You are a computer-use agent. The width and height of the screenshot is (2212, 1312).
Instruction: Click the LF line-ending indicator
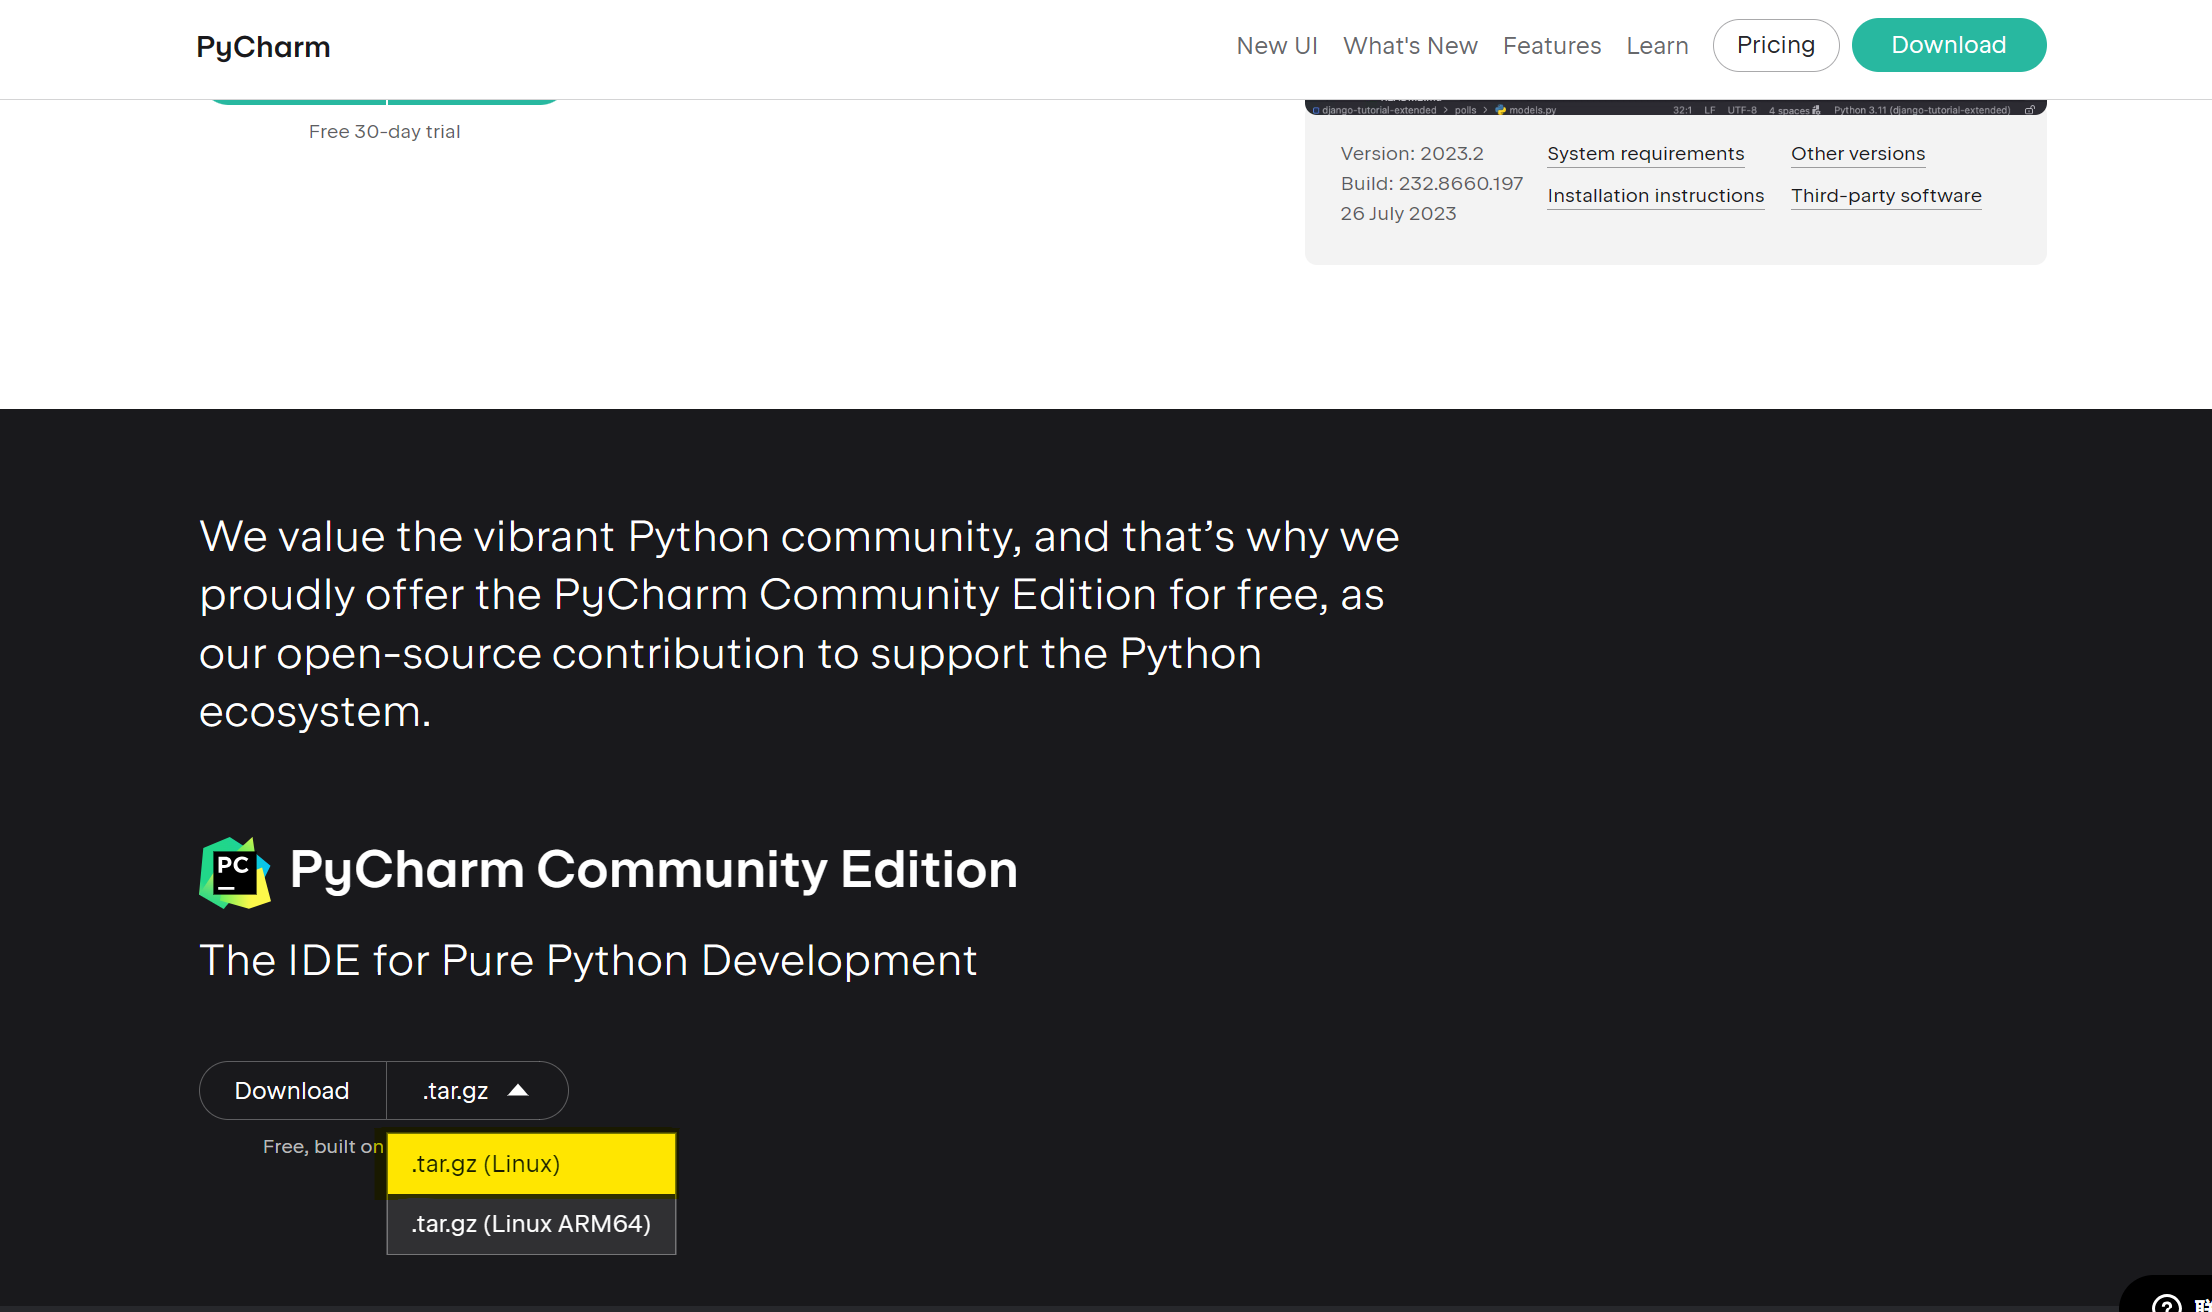1710,111
